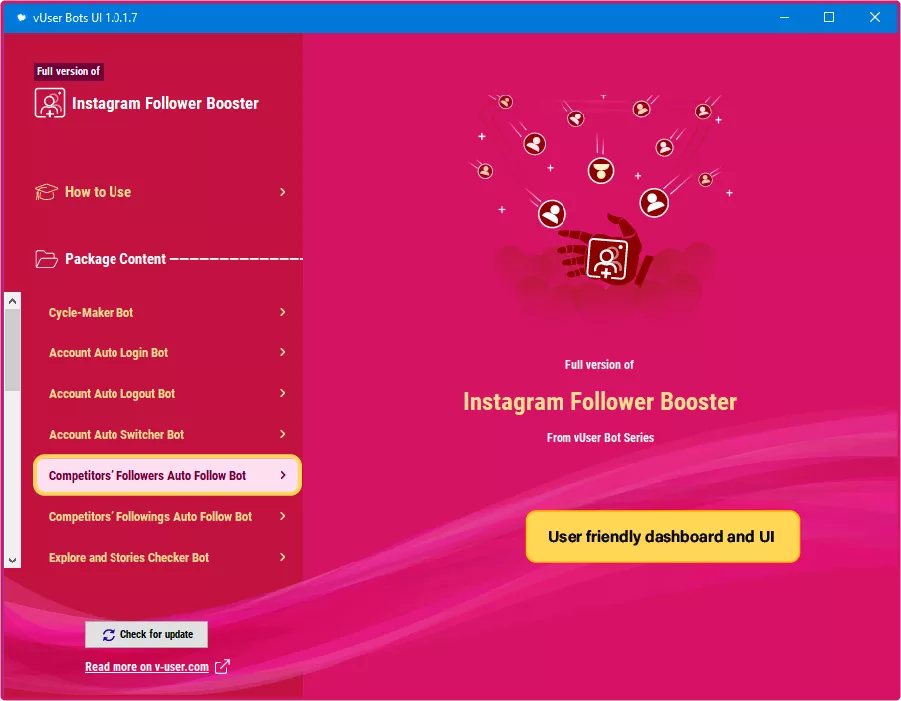Click the Full version of badge in sidebar
Image resolution: width=901 pixels, height=701 pixels.
click(x=68, y=71)
